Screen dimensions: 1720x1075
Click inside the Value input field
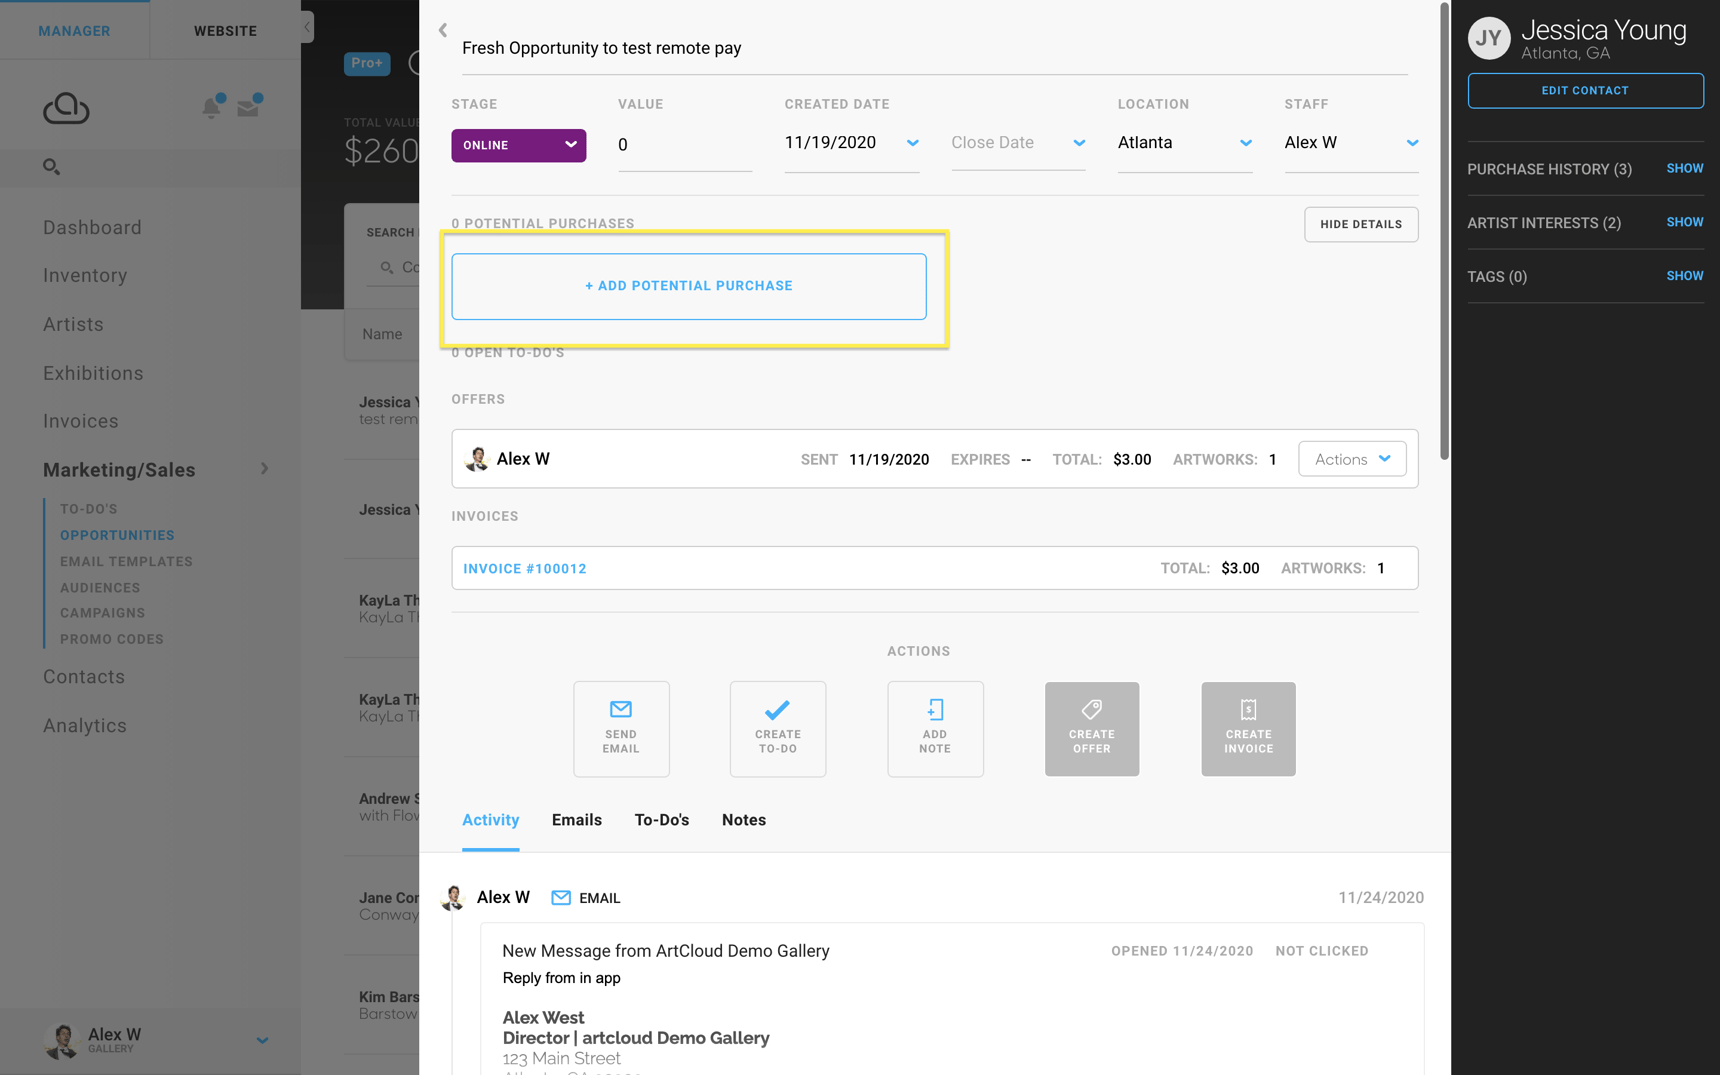684,145
